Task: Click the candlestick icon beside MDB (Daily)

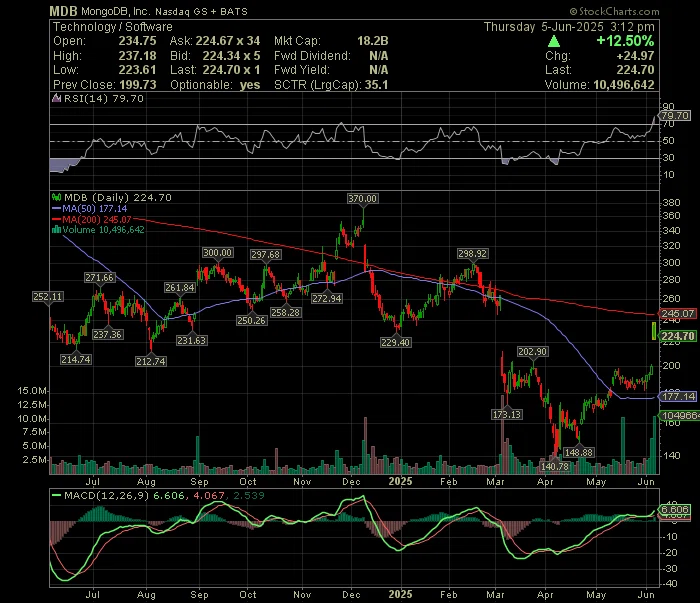Action: pyautogui.click(x=56, y=197)
